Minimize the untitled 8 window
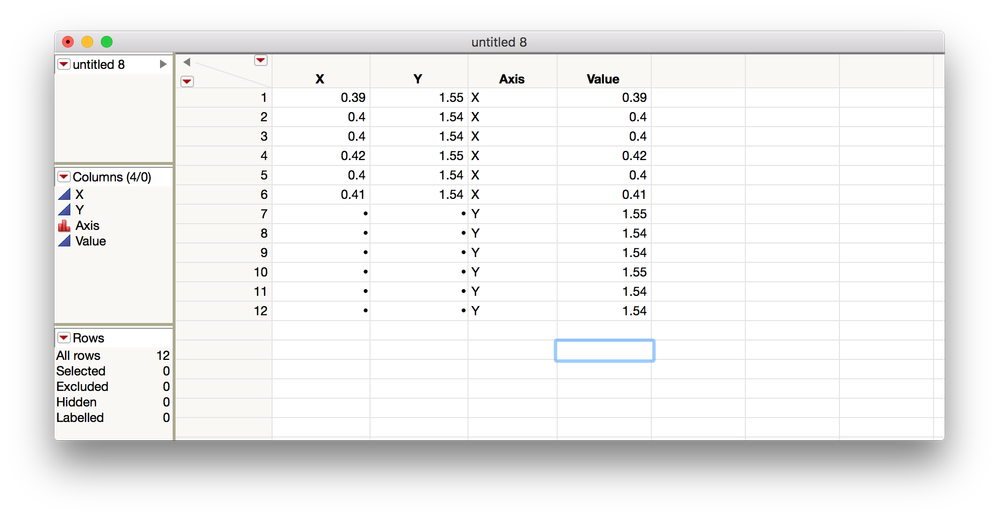The height and width of the screenshot is (518, 999). [87, 42]
